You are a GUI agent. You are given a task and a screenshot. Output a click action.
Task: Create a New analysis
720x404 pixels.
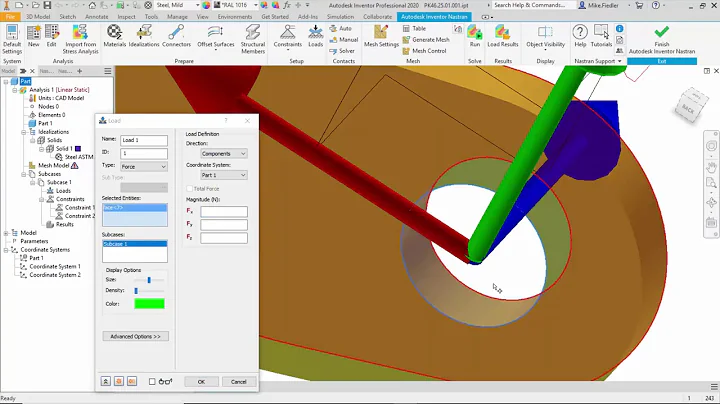tap(34, 36)
